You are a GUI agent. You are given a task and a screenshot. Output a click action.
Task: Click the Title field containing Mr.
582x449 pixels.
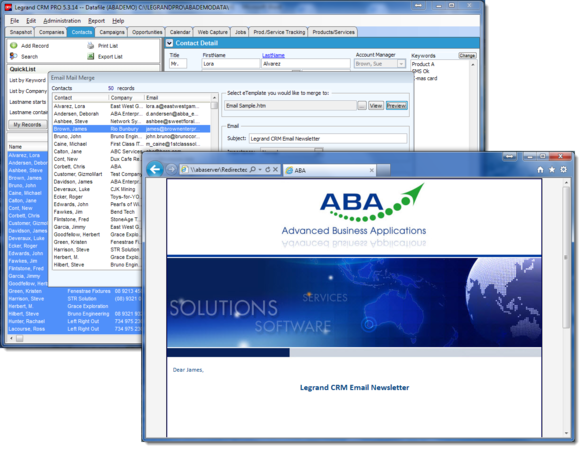coord(178,64)
